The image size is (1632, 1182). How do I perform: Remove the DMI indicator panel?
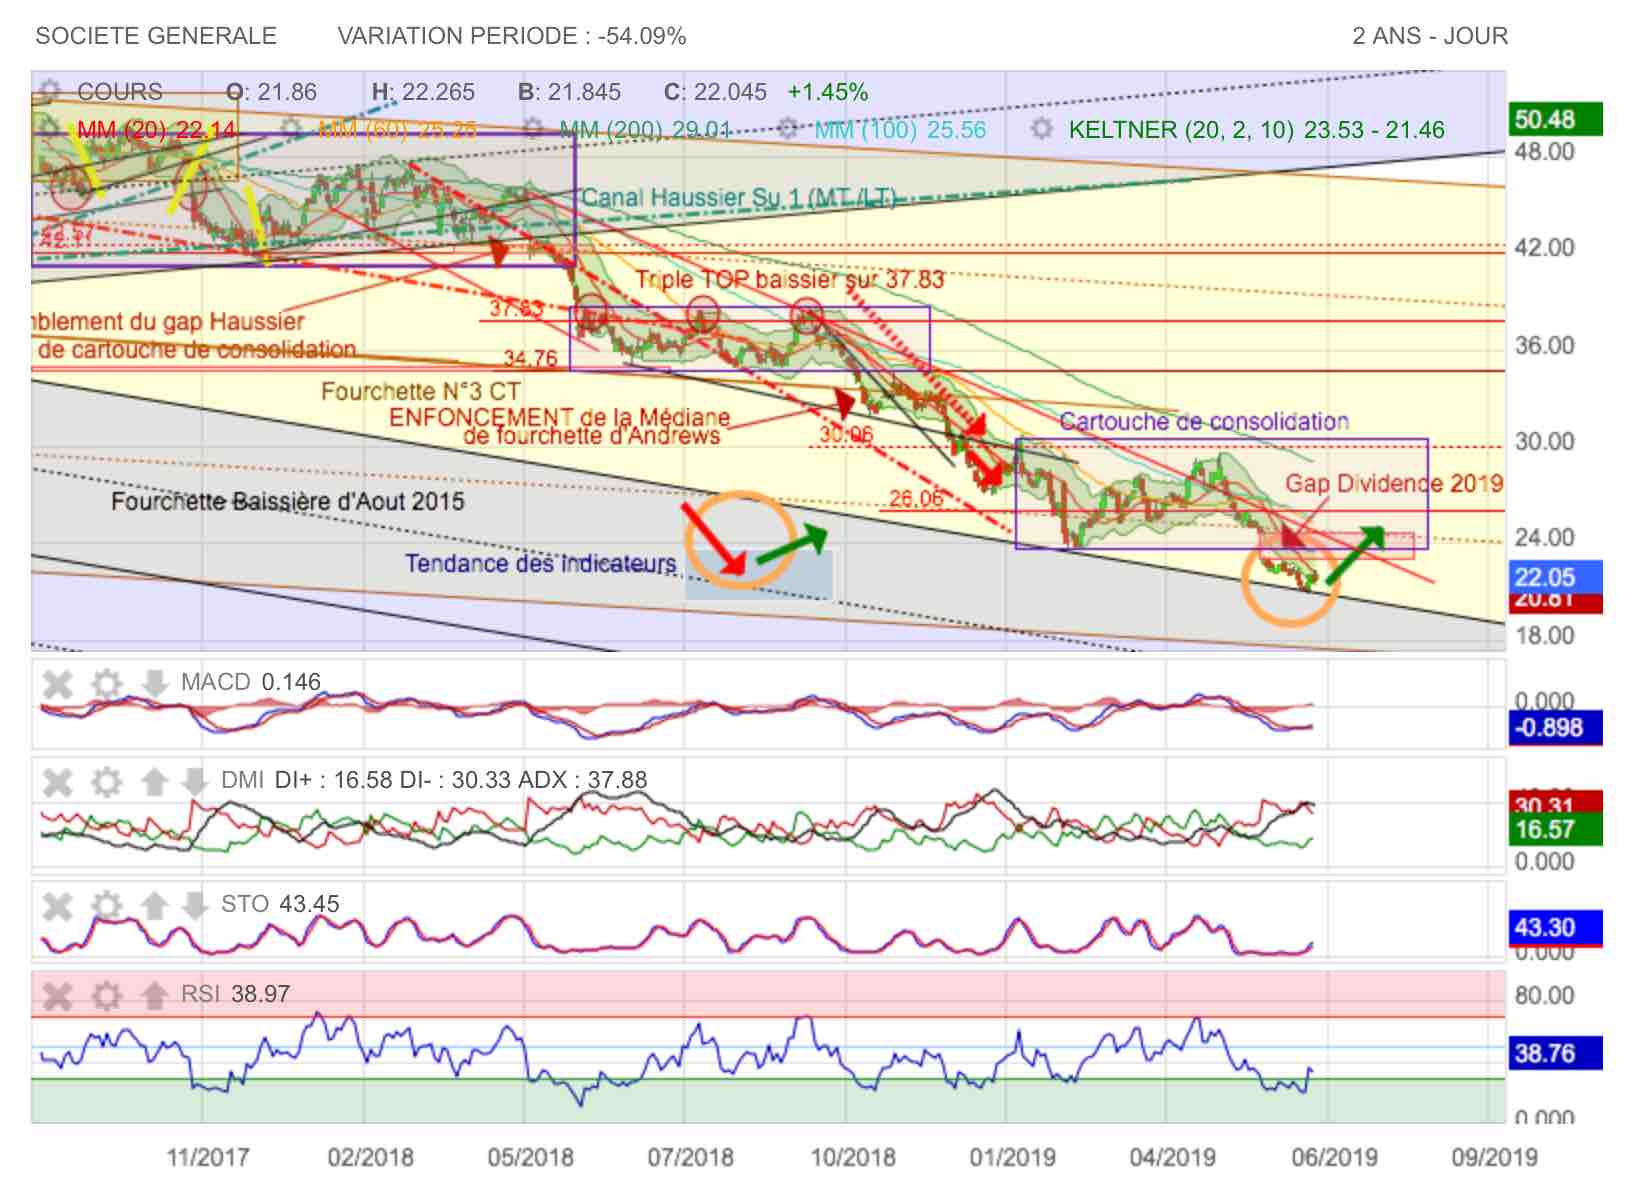58,781
